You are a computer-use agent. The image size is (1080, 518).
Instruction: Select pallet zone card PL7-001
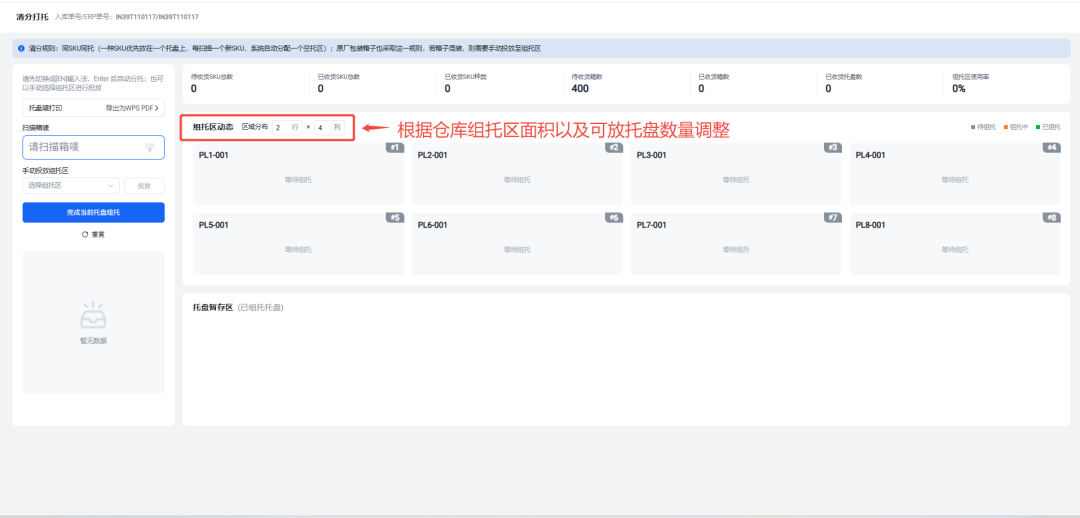click(x=736, y=245)
